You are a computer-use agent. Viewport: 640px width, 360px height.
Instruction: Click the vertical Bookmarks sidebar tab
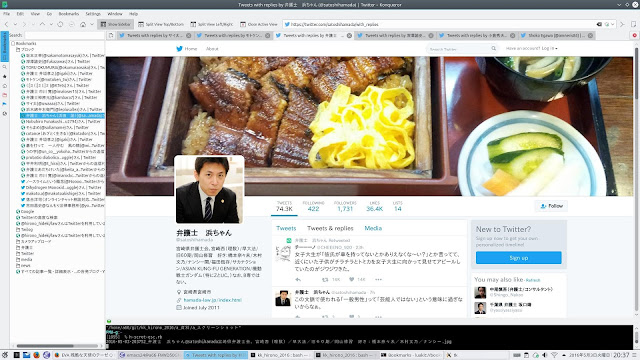coord(4,47)
